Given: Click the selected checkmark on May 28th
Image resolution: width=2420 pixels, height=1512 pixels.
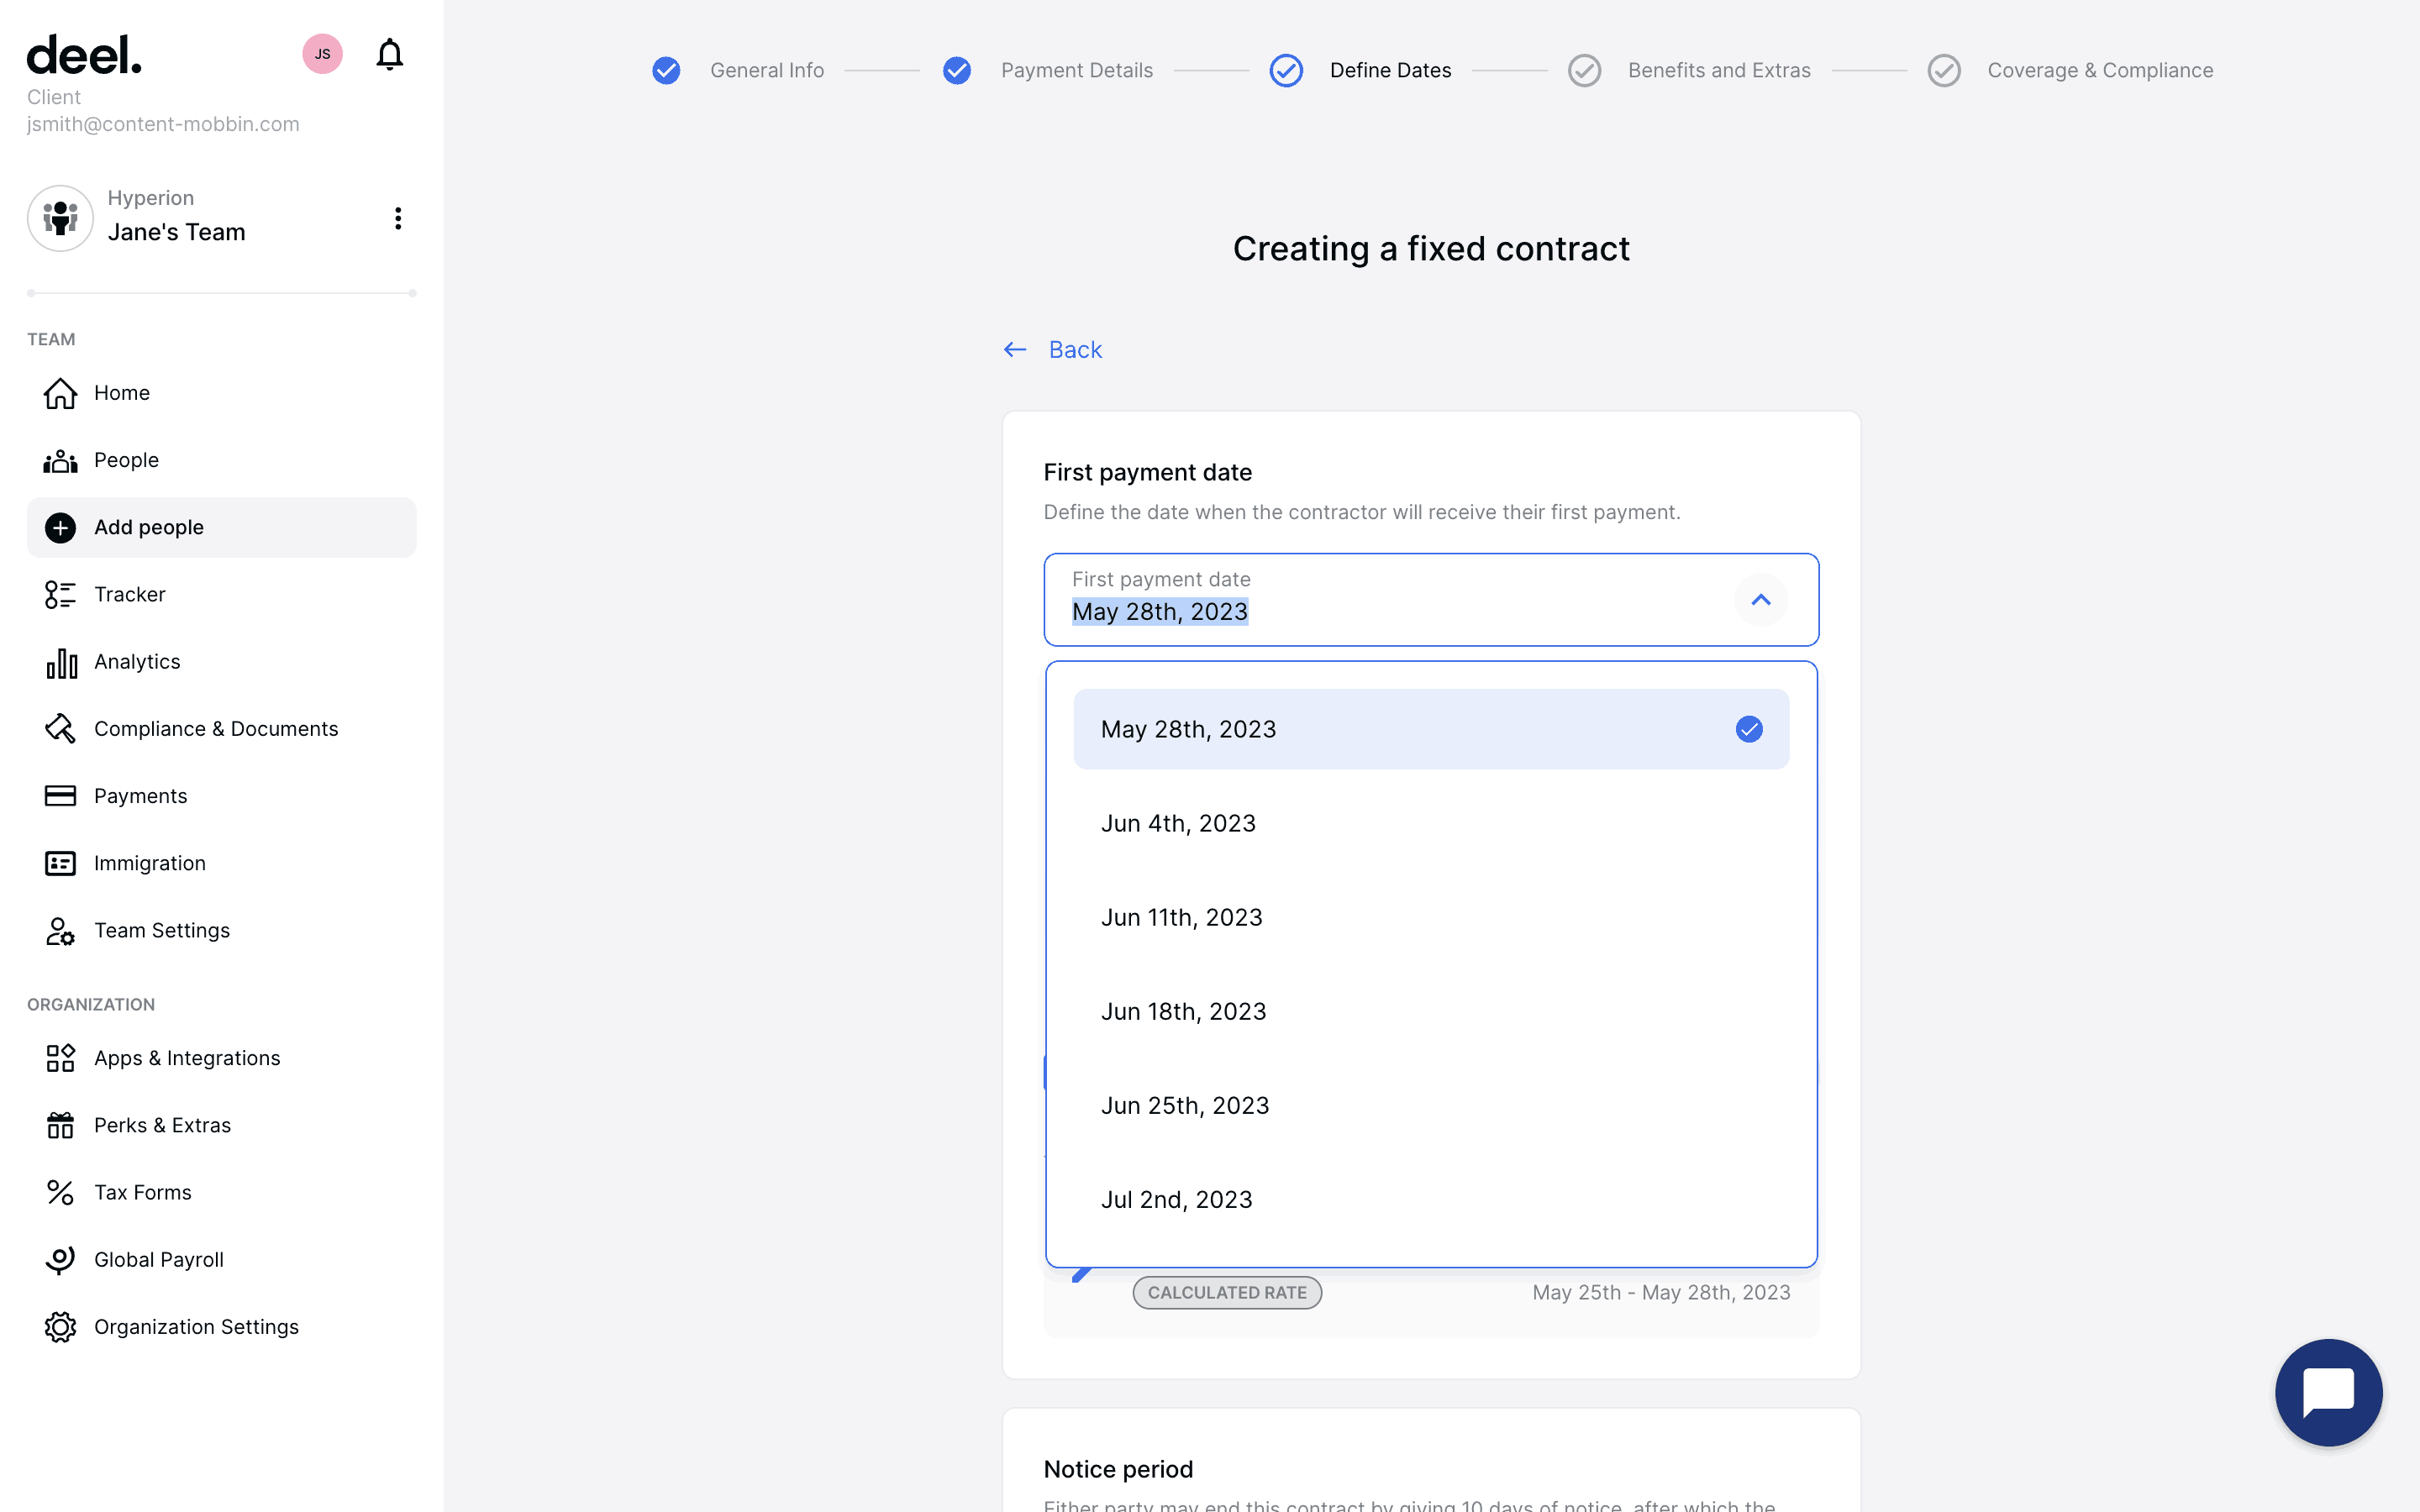Looking at the screenshot, I should [1749, 729].
